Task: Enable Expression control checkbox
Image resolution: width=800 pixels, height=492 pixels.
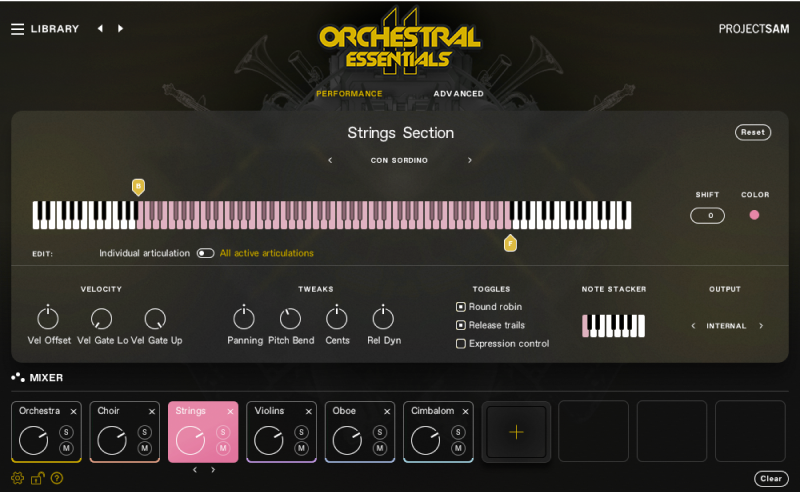Action: click(460, 344)
